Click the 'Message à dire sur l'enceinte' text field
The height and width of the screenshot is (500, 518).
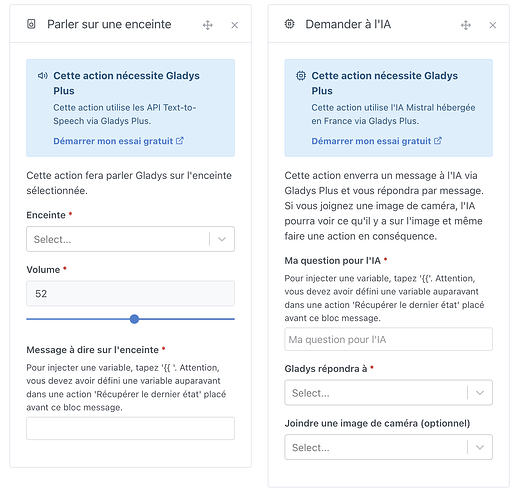(130, 428)
